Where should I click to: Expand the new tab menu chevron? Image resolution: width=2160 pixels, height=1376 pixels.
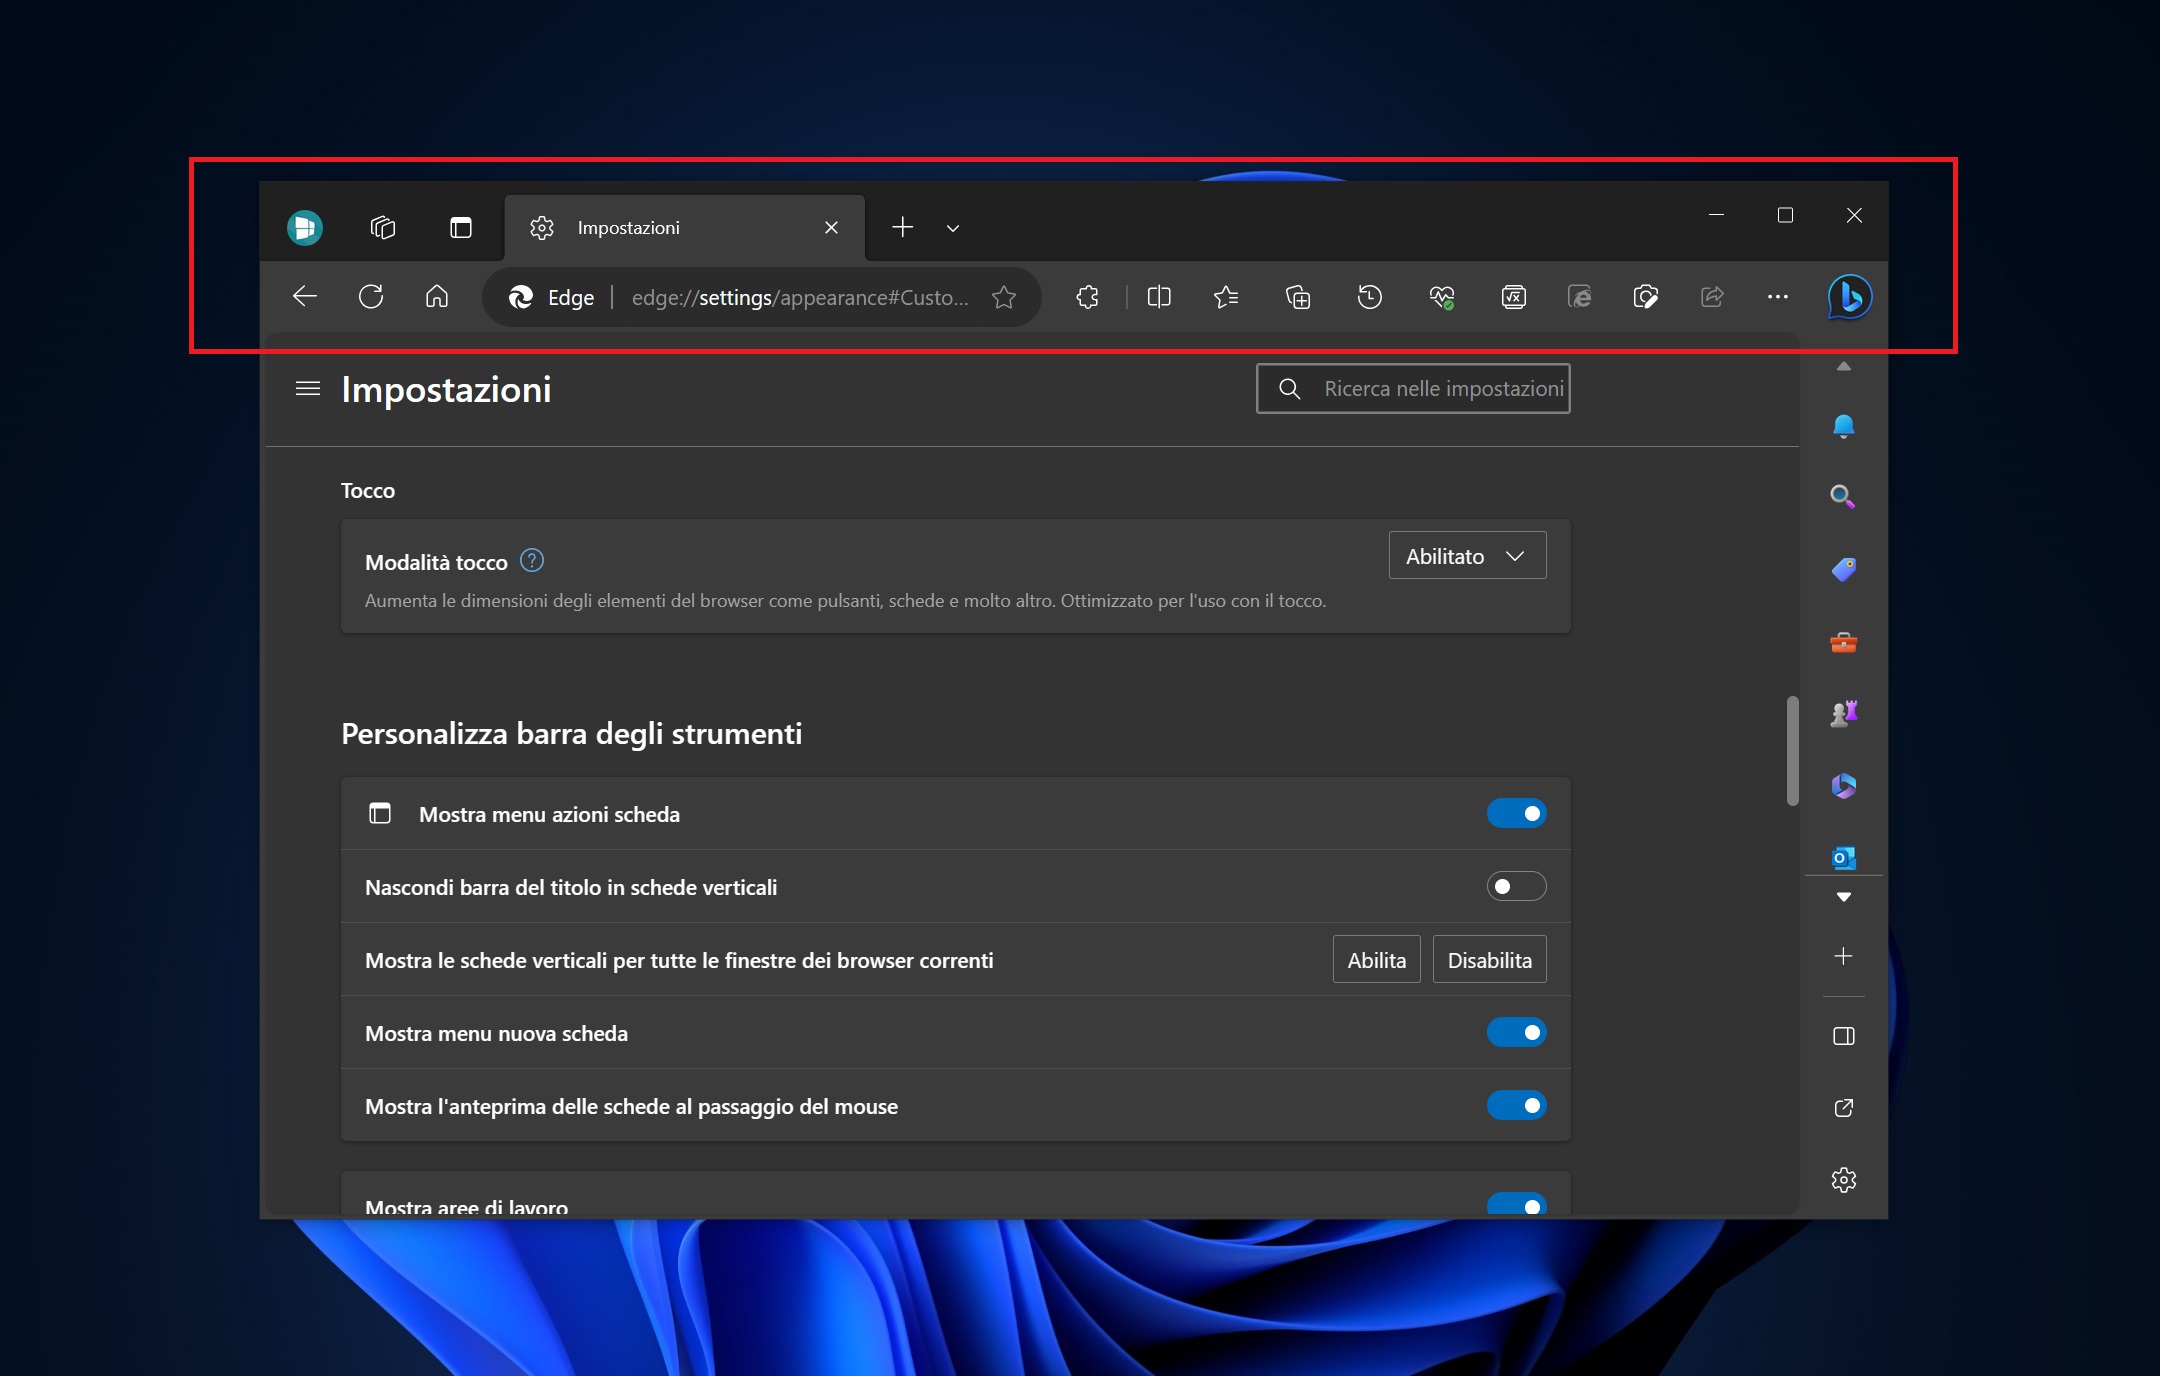[953, 228]
